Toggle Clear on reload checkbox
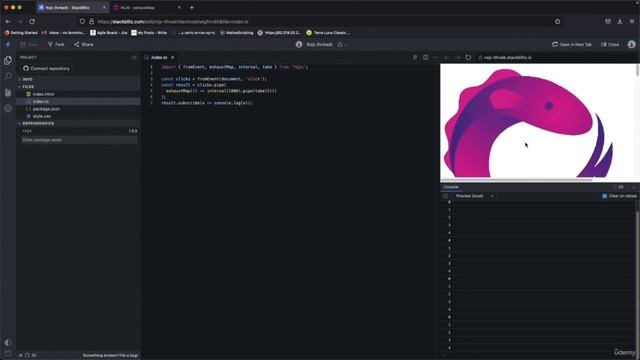 coord(604,196)
